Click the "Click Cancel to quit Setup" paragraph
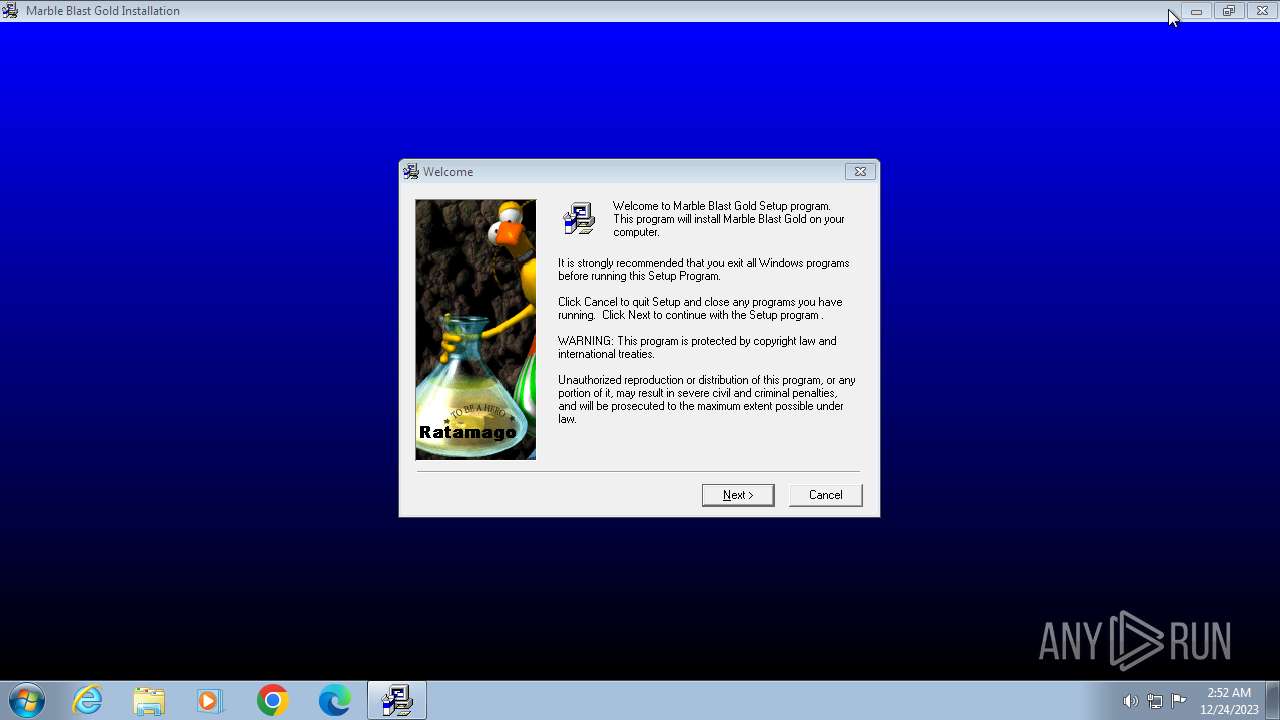This screenshot has height=720, width=1280. click(x=700, y=308)
